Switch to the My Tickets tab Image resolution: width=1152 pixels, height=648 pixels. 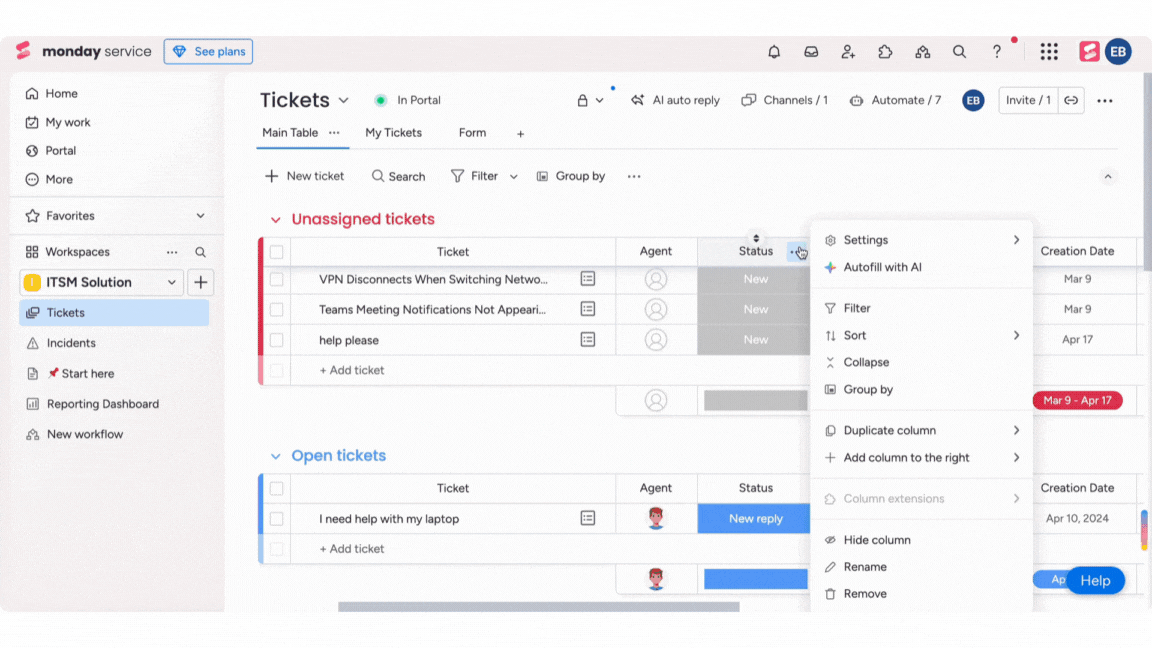point(394,133)
